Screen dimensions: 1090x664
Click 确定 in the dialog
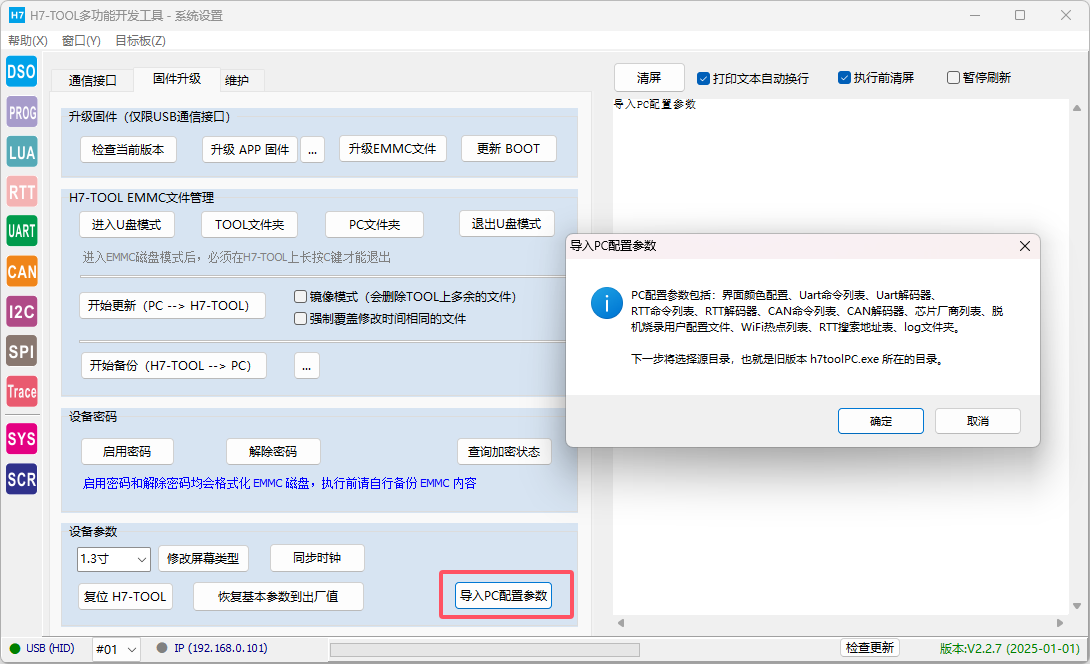881,421
